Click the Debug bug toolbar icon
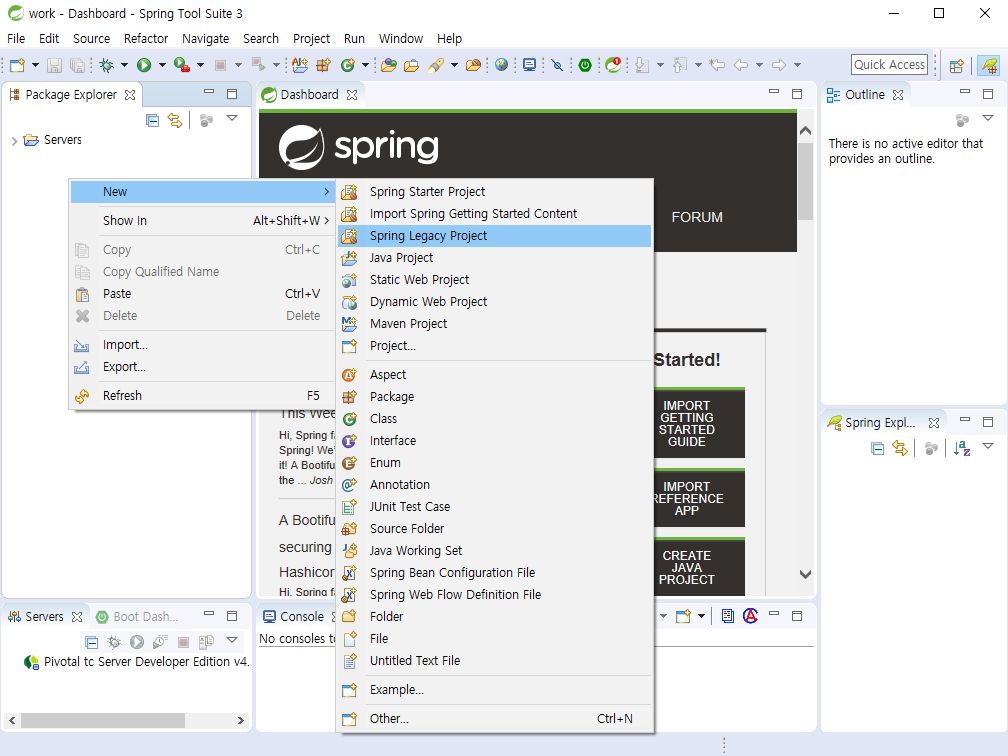1008x756 pixels. click(x=107, y=65)
